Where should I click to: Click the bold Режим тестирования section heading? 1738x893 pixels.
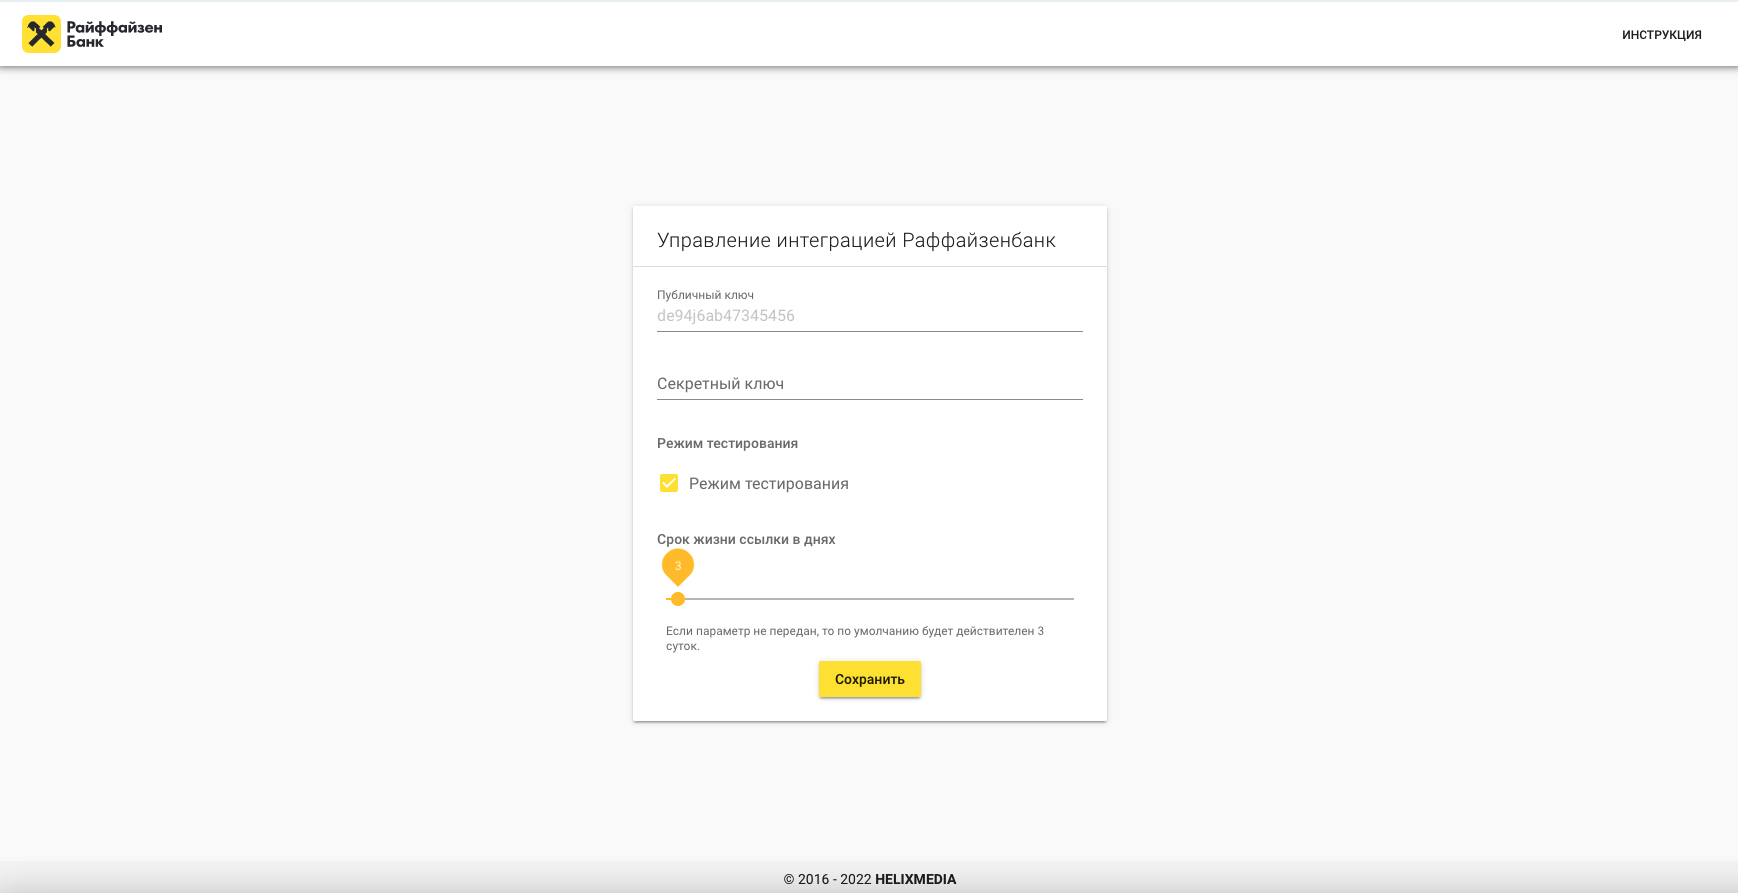(727, 443)
